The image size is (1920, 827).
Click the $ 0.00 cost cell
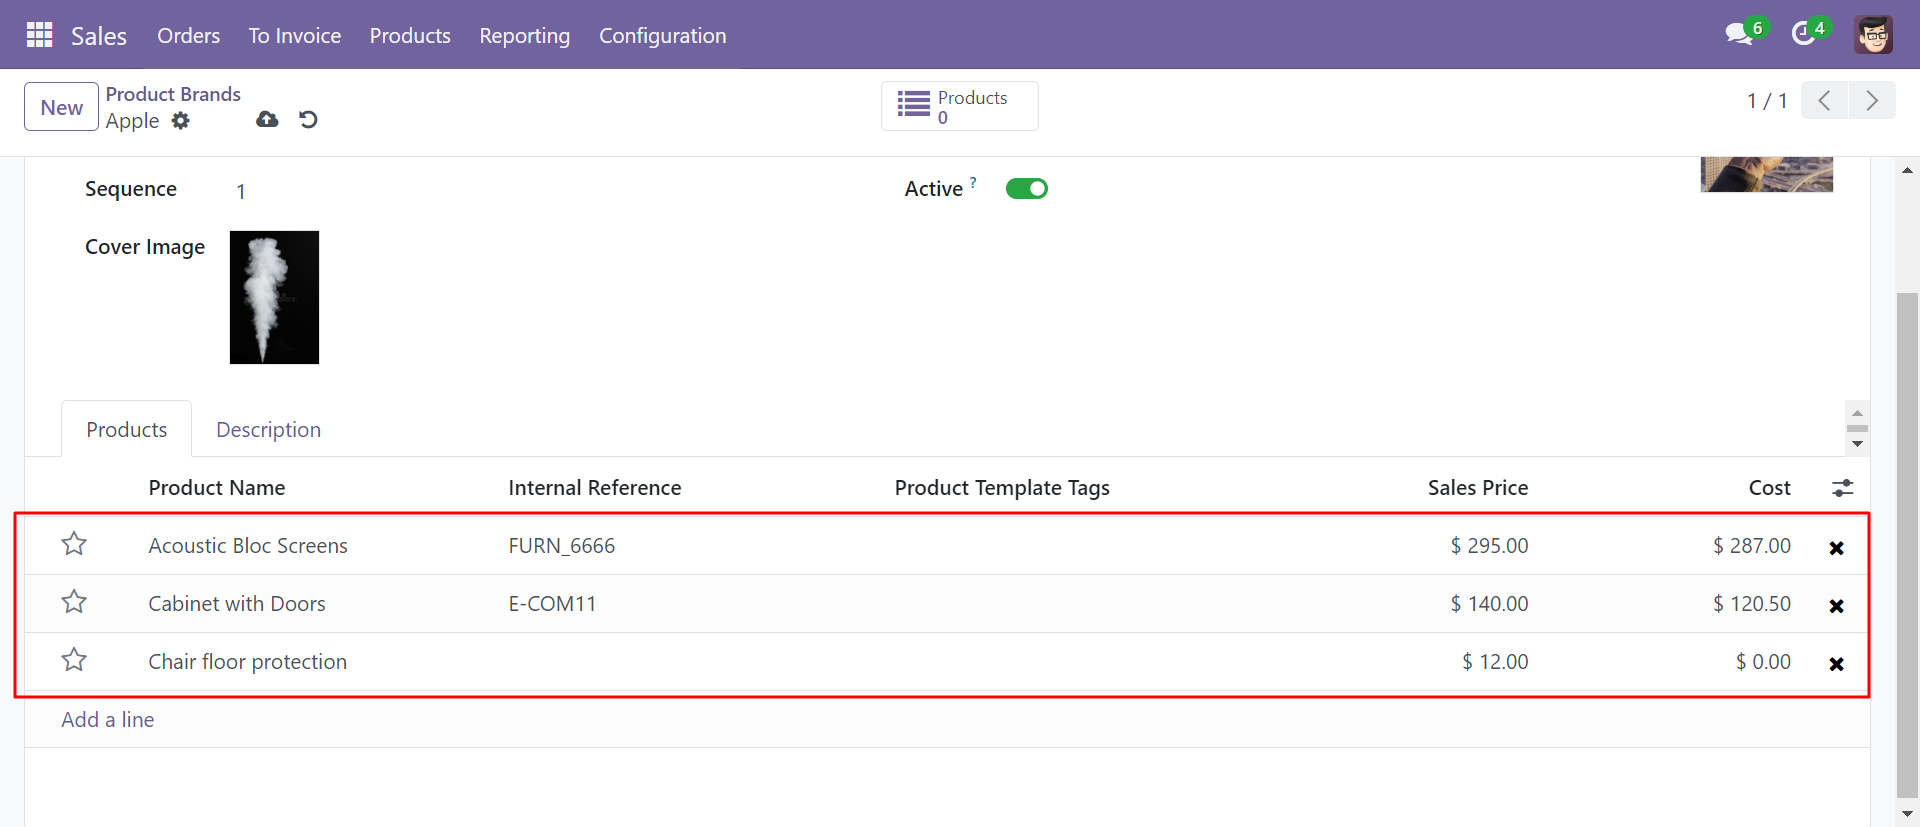click(1763, 662)
